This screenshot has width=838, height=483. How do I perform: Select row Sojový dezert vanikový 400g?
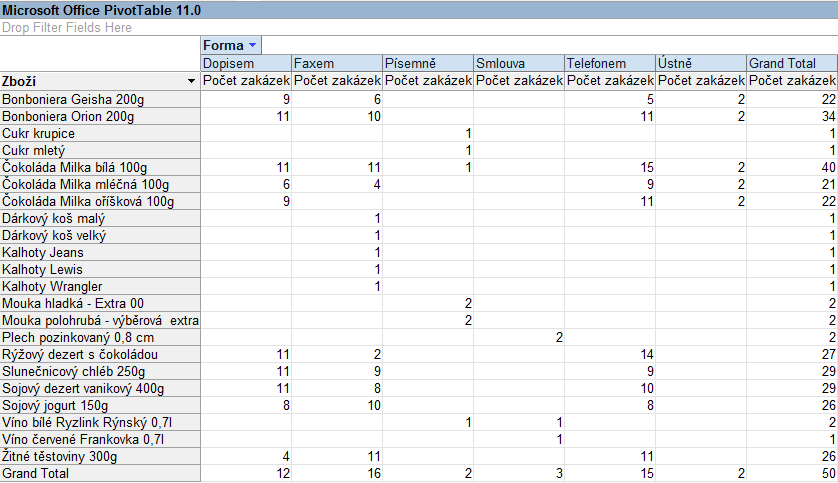[x=100, y=388]
